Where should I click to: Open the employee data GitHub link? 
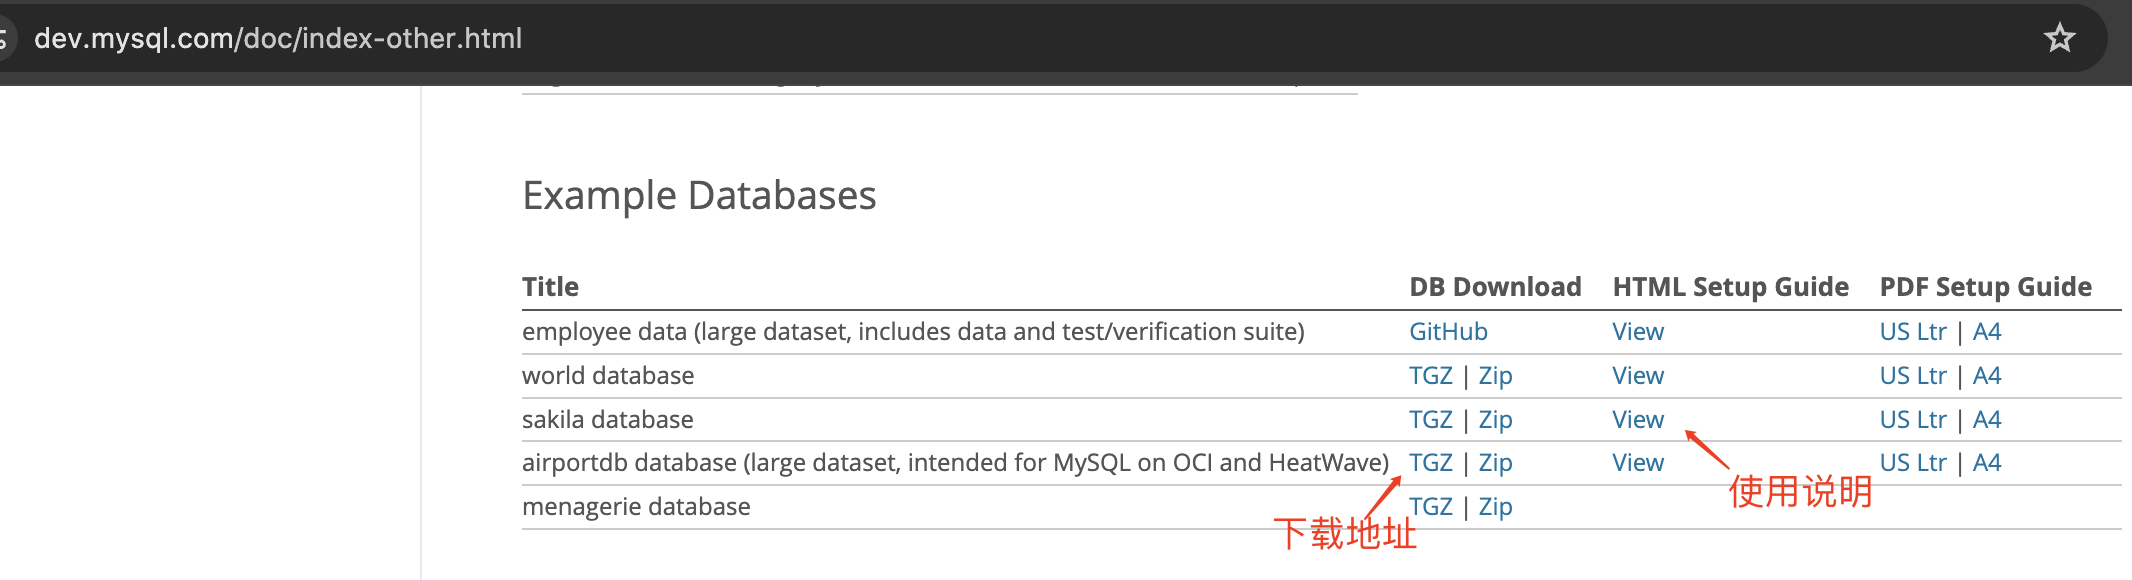pos(1448,332)
